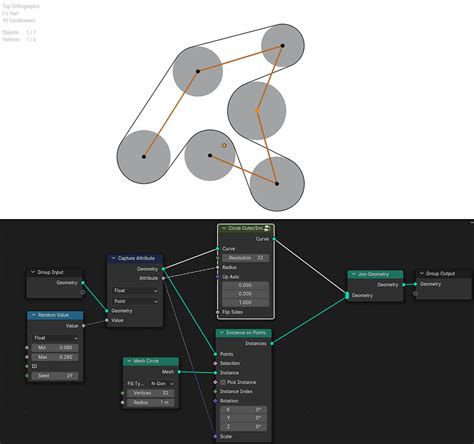Click the Instance Index input socket
The image size is (474, 444).
(215, 391)
